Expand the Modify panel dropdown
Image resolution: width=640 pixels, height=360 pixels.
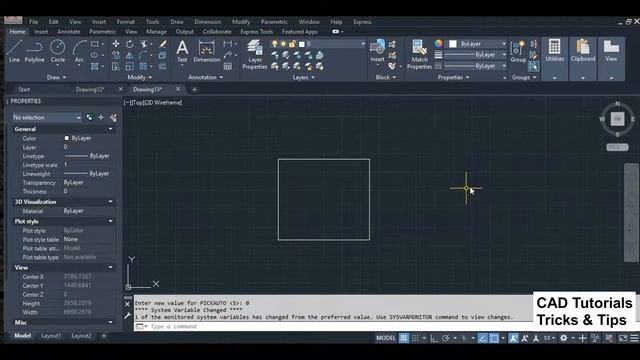(x=140, y=77)
